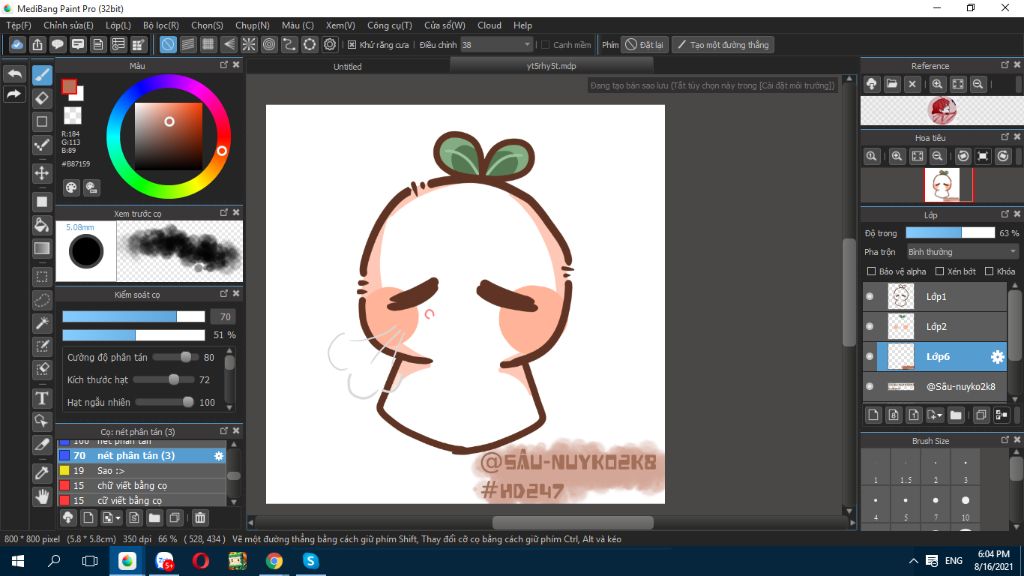
Task: Undock the Lớp layer panel
Action: [x=1005, y=214]
